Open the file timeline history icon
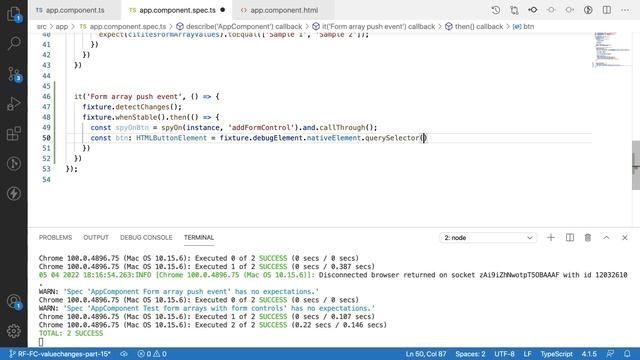 pyautogui.click(x=496, y=10)
